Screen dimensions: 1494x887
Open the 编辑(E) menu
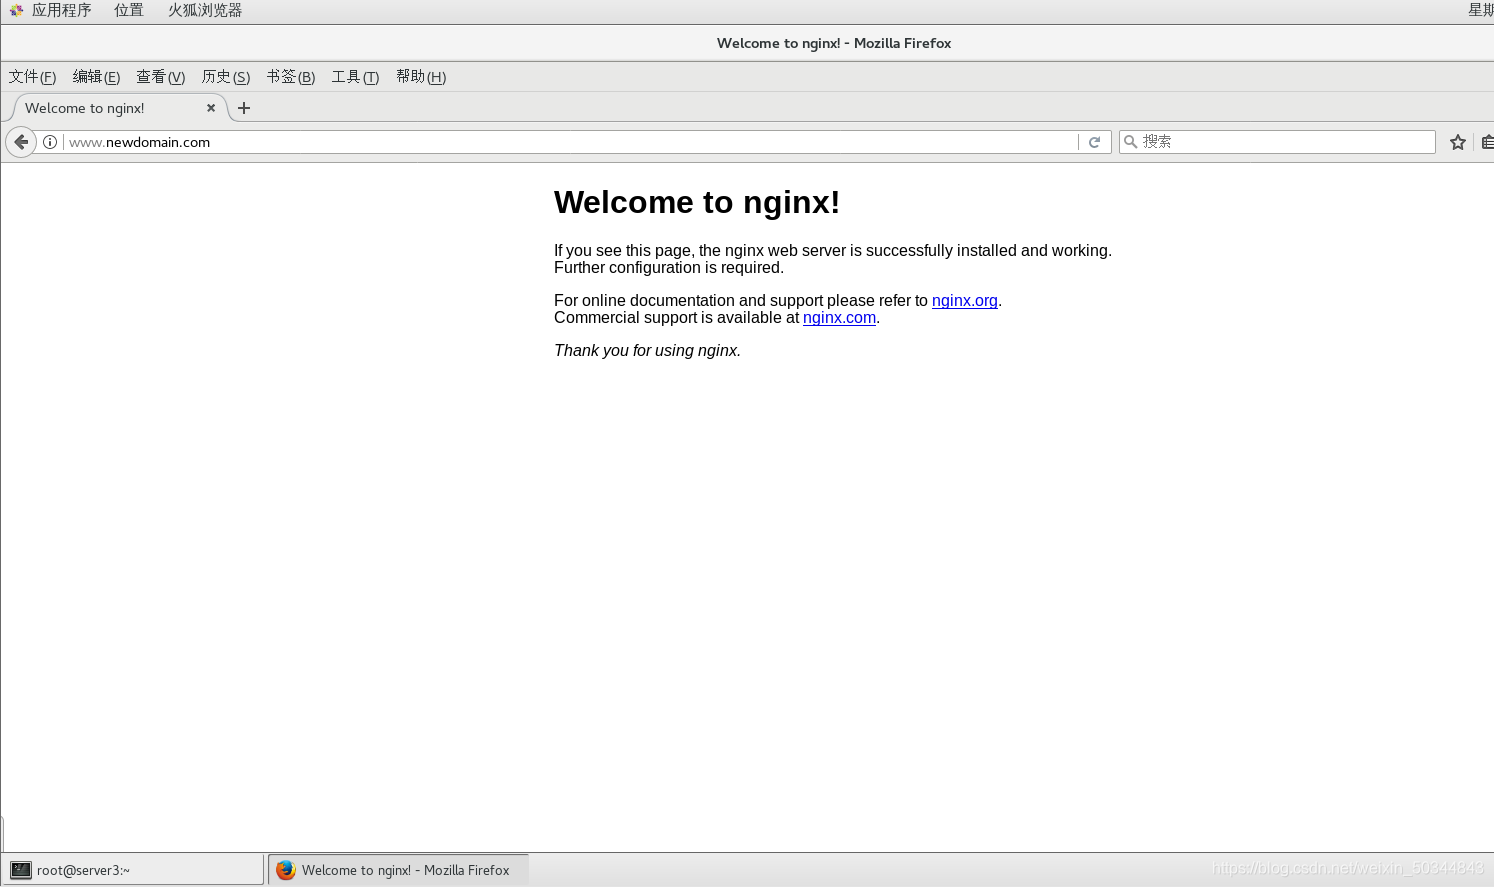96,77
